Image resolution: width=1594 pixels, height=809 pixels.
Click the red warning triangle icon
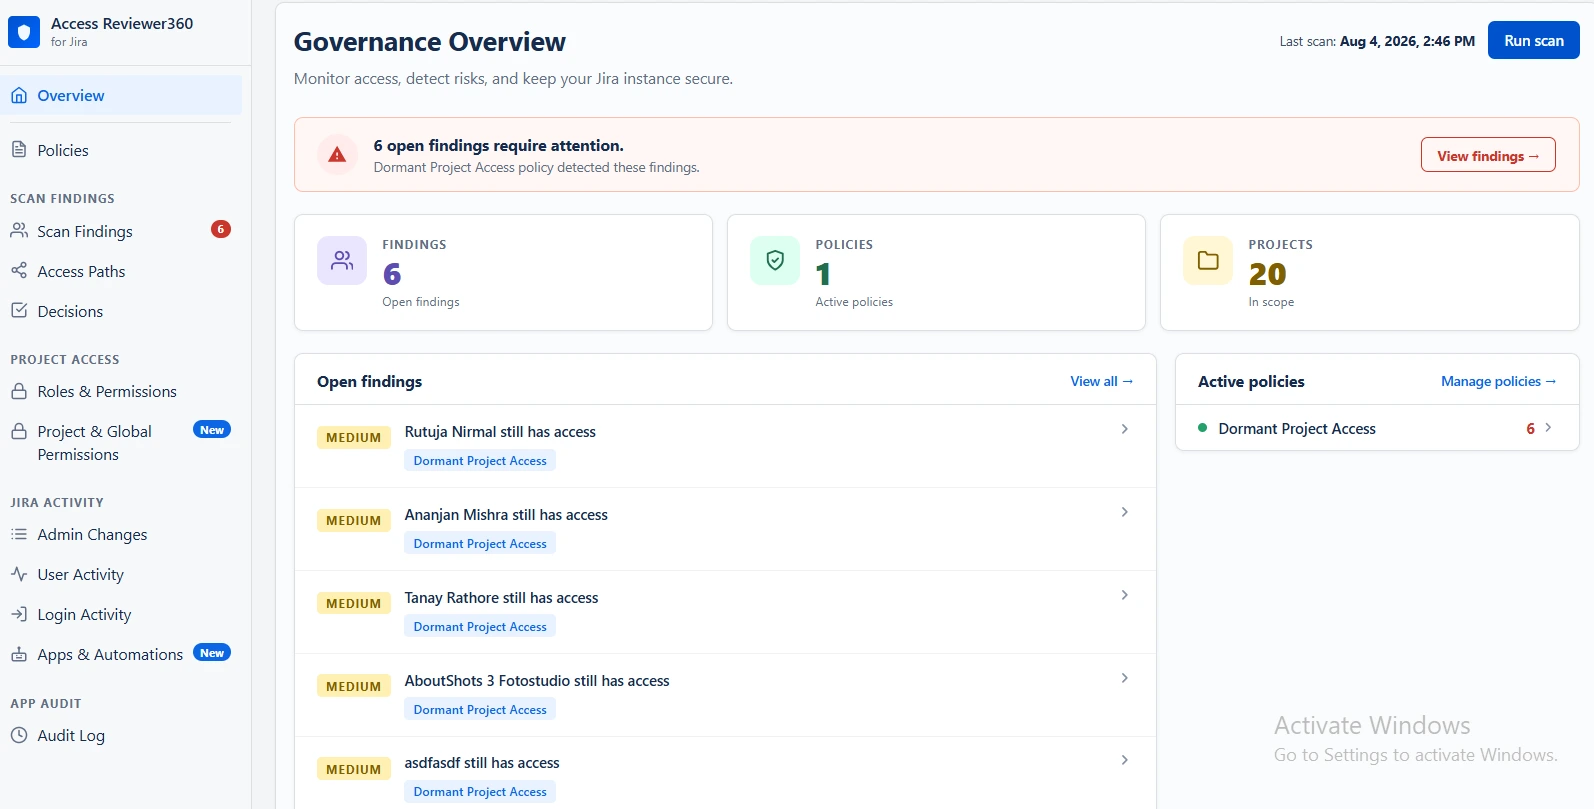[x=337, y=154]
